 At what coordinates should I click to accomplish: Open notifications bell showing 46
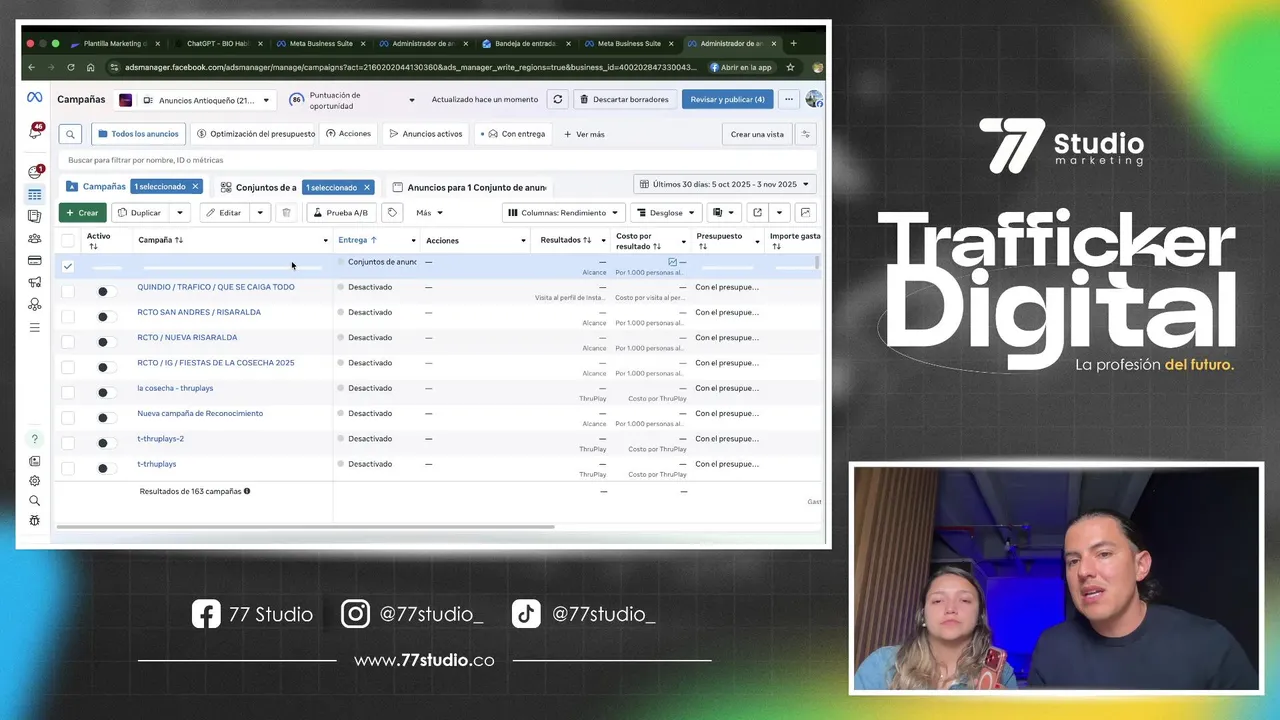[x=35, y=132]
